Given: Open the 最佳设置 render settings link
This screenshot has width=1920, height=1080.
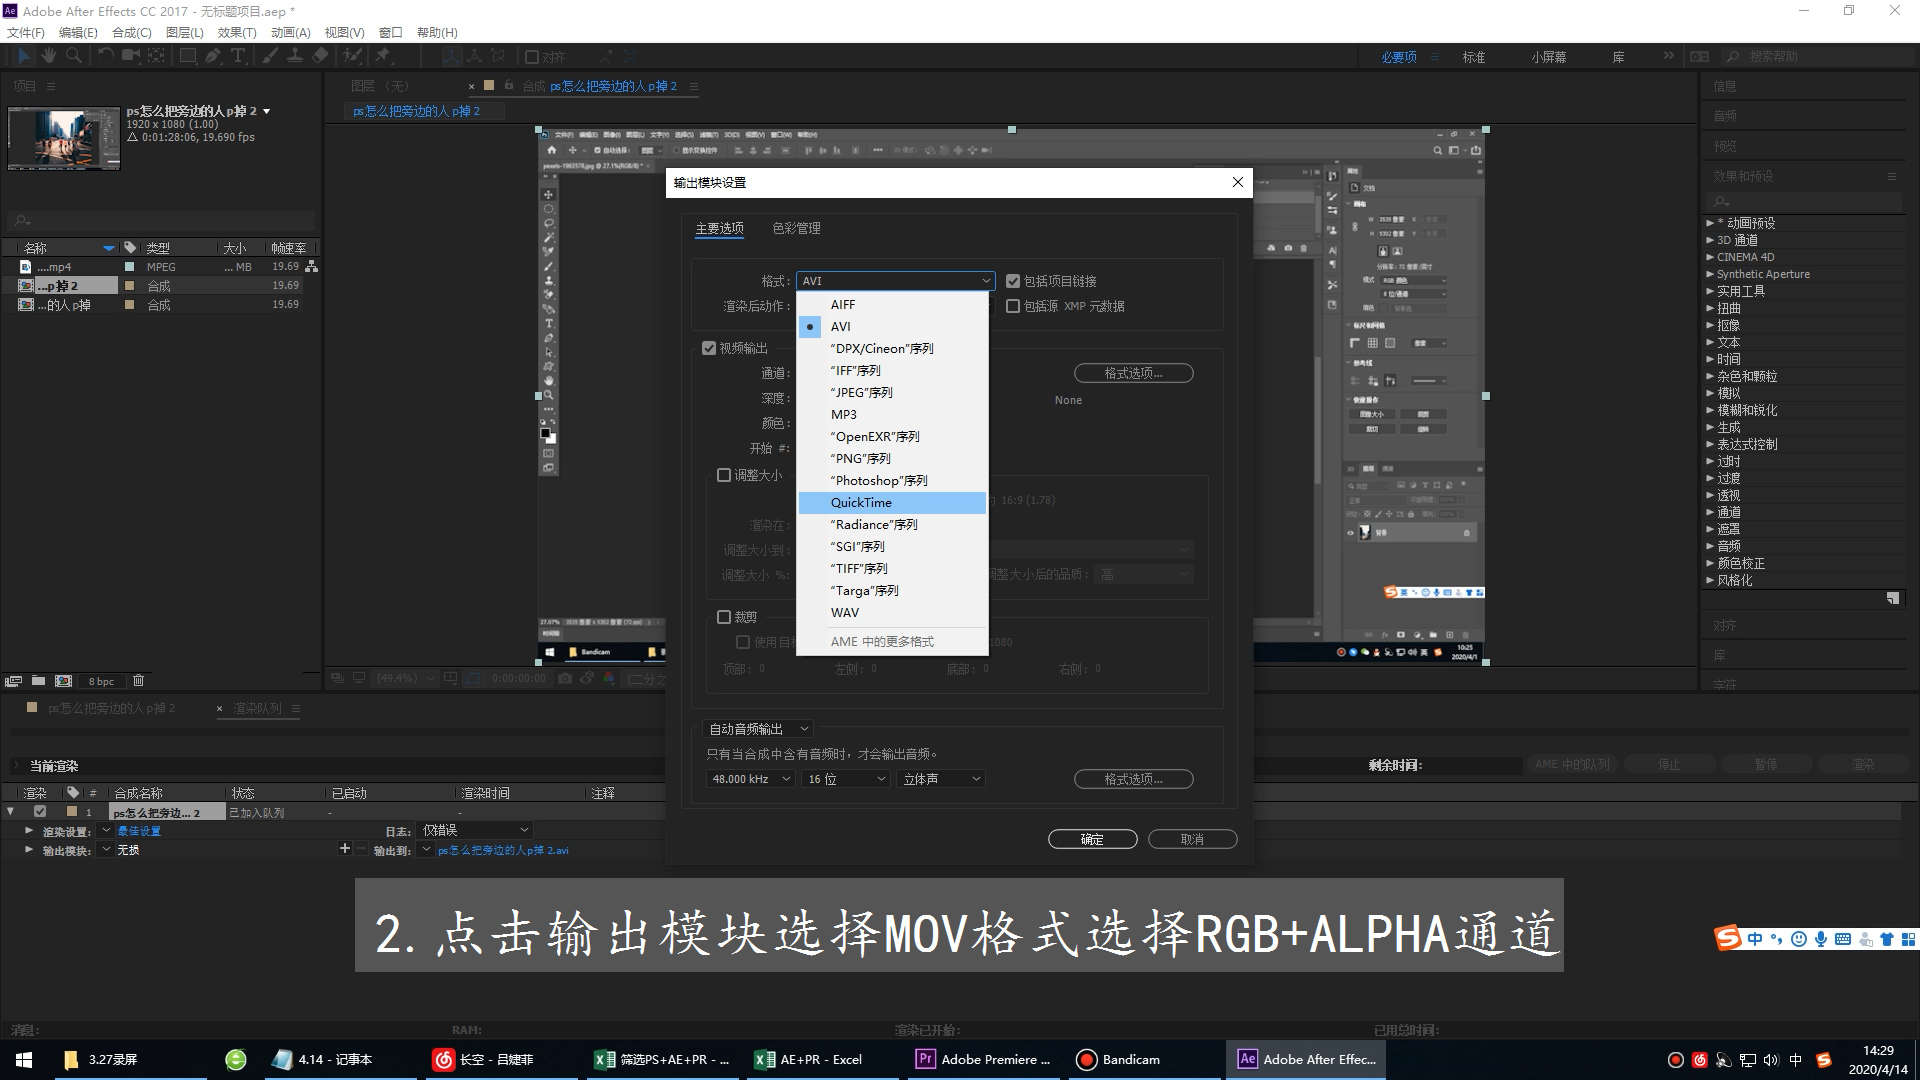Looking at the screenshot, I should (x=139, y=831).
